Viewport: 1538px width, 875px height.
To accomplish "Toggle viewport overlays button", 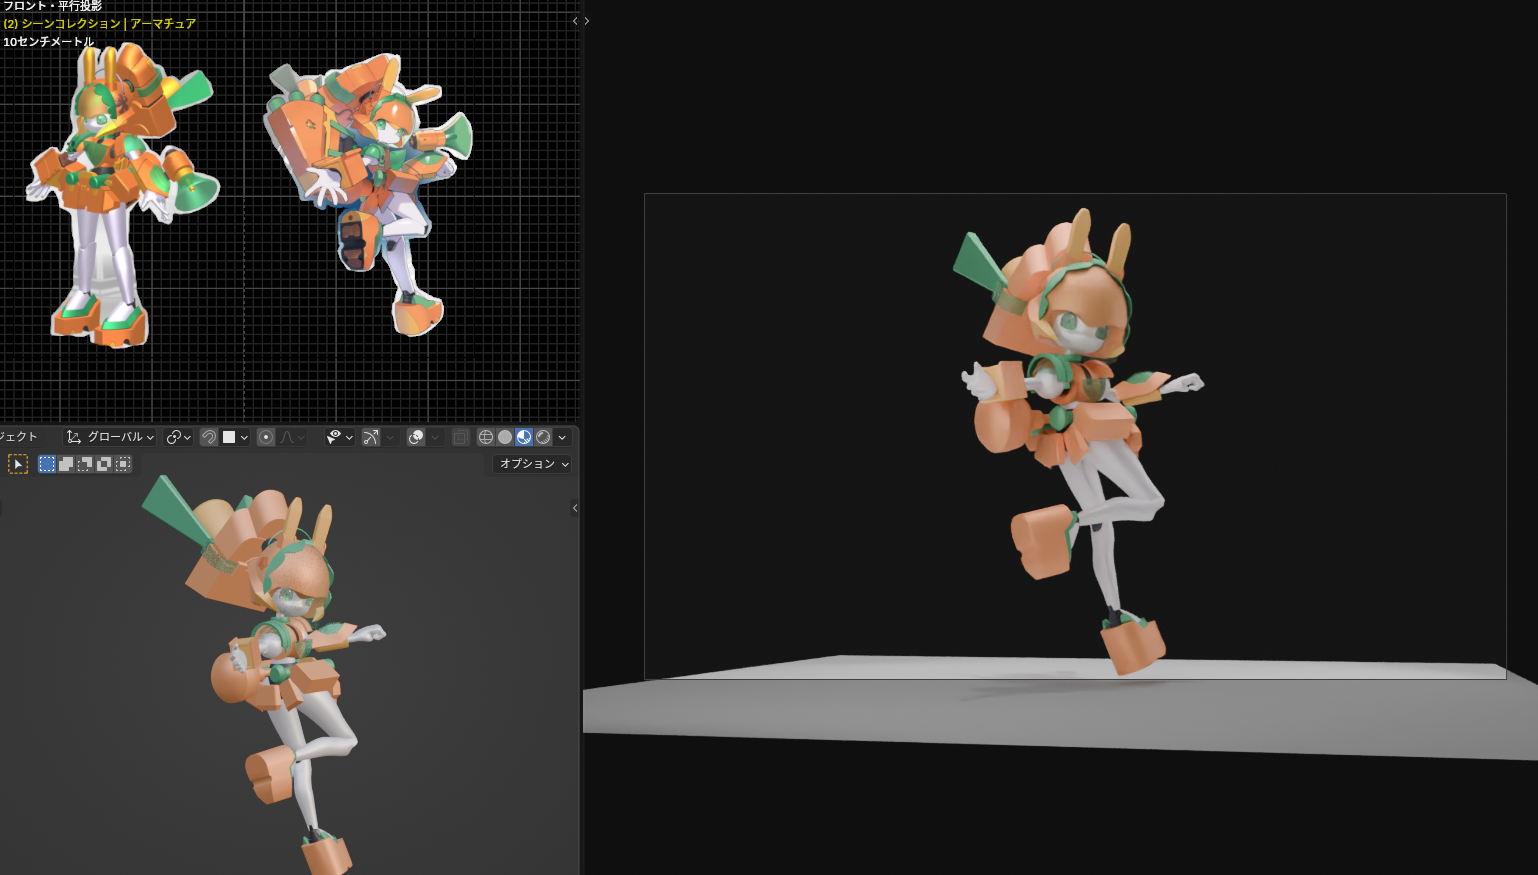I will (x=416, y=437).
